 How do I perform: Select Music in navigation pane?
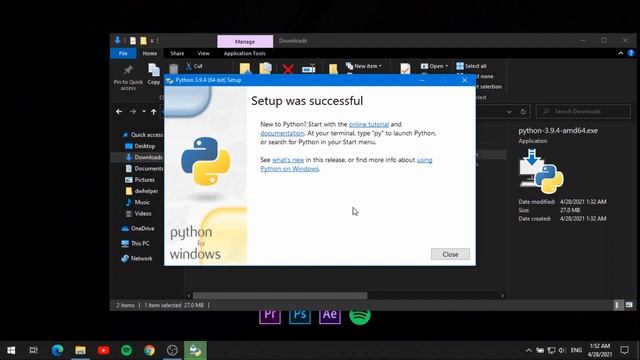(138, 202)
